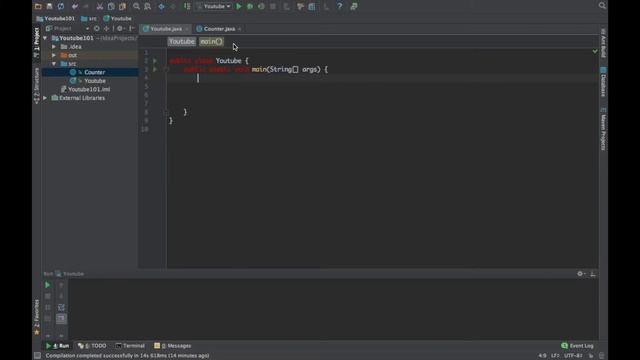Viewport: 640px width, 360px height.
Task: Click src in the navigation breadcrumb
Action: (89, 18)
